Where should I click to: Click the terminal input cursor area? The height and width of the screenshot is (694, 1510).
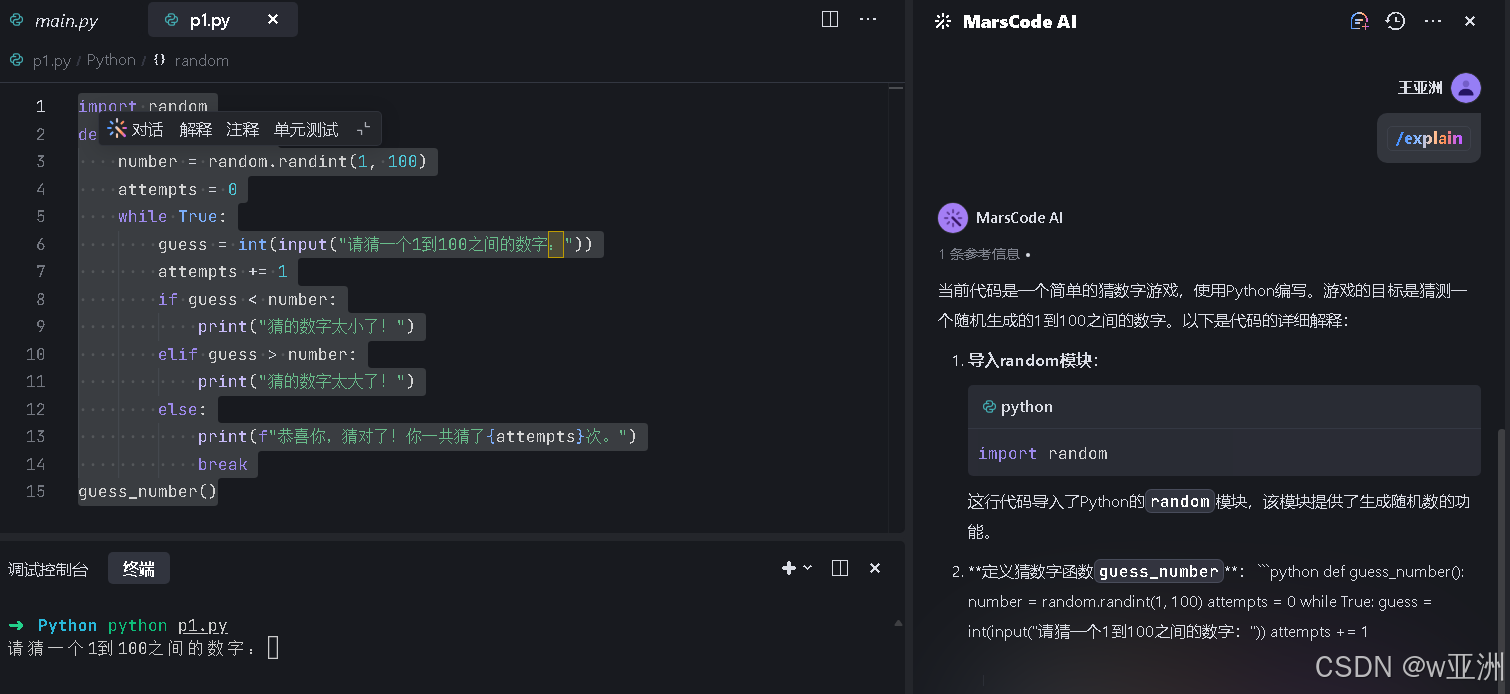tap(273, 648)
